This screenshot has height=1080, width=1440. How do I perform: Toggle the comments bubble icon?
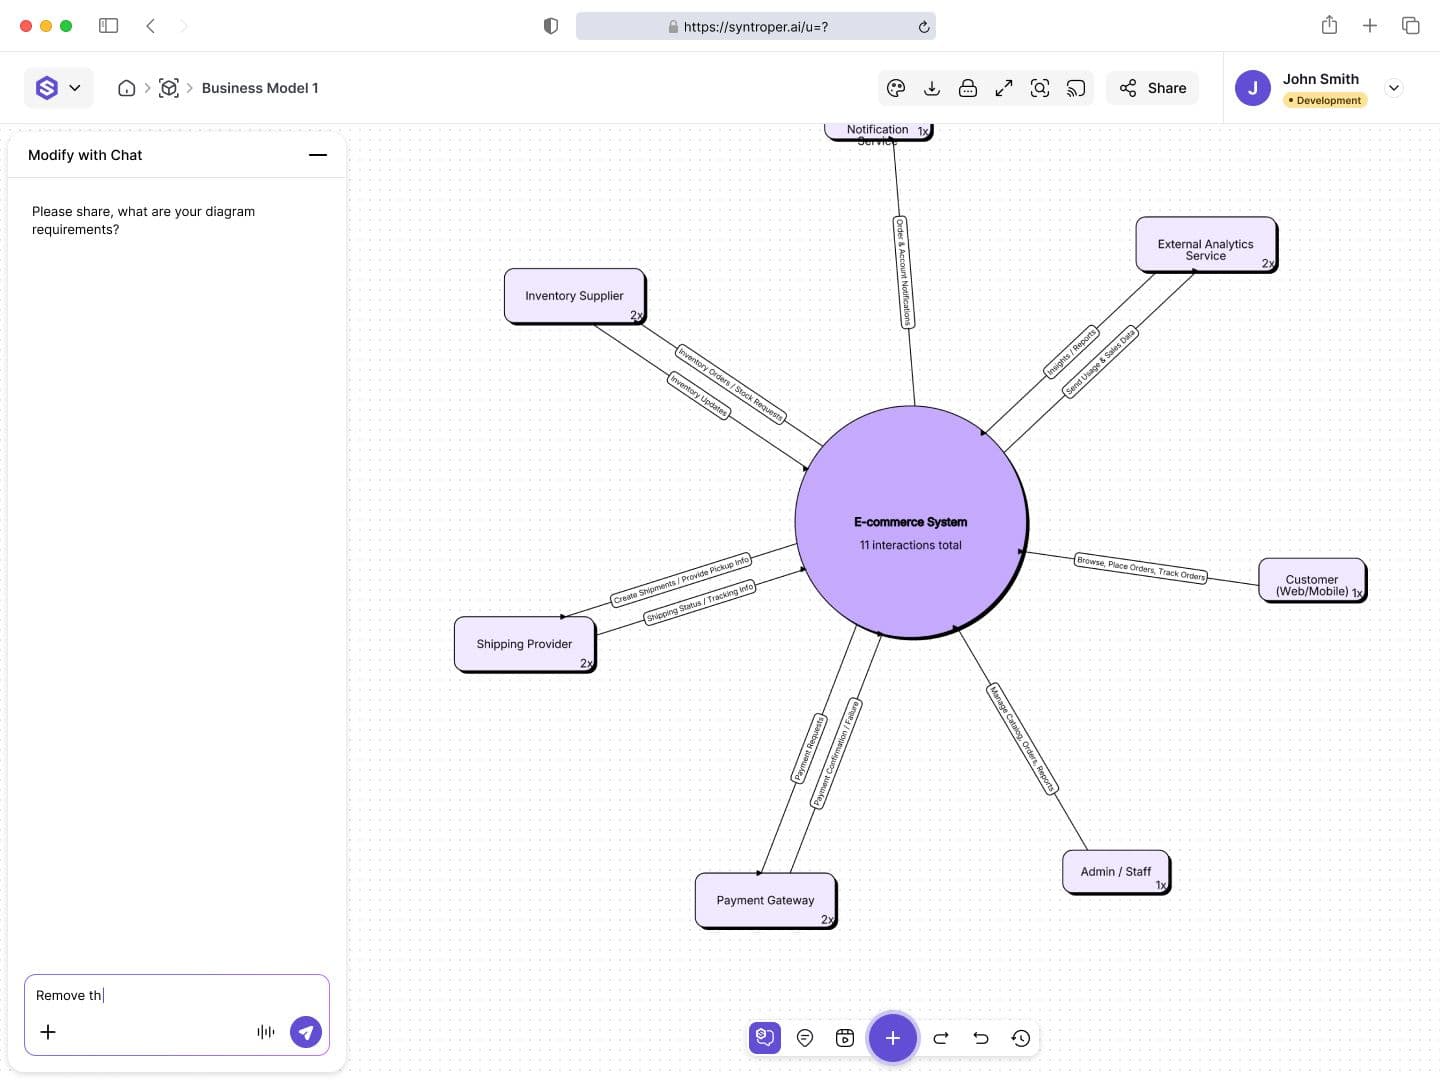pos(805,1038)
